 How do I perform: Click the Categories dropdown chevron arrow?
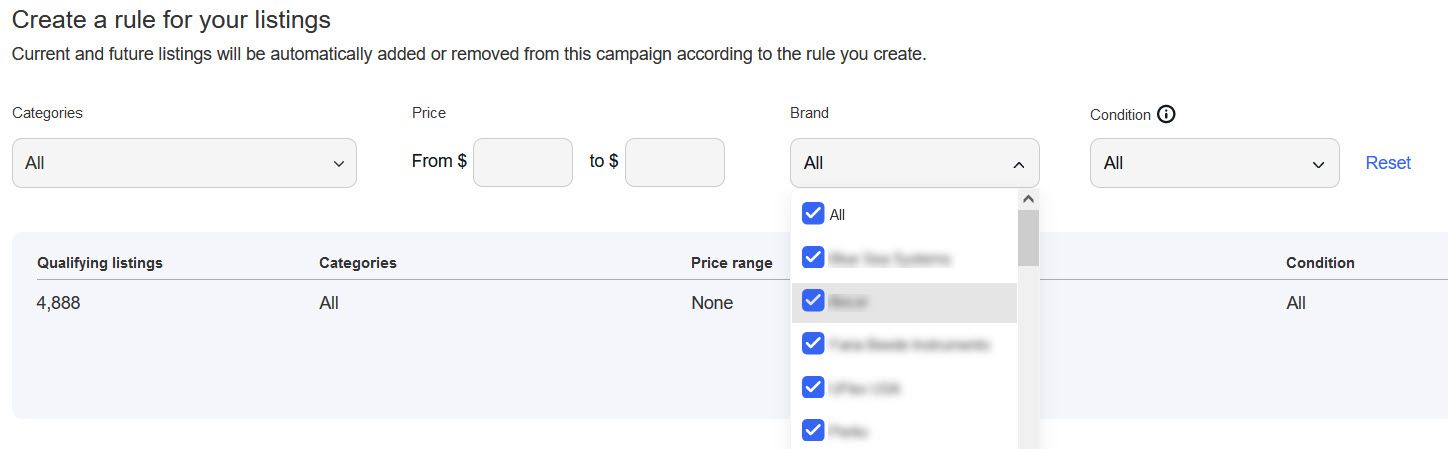339,164
